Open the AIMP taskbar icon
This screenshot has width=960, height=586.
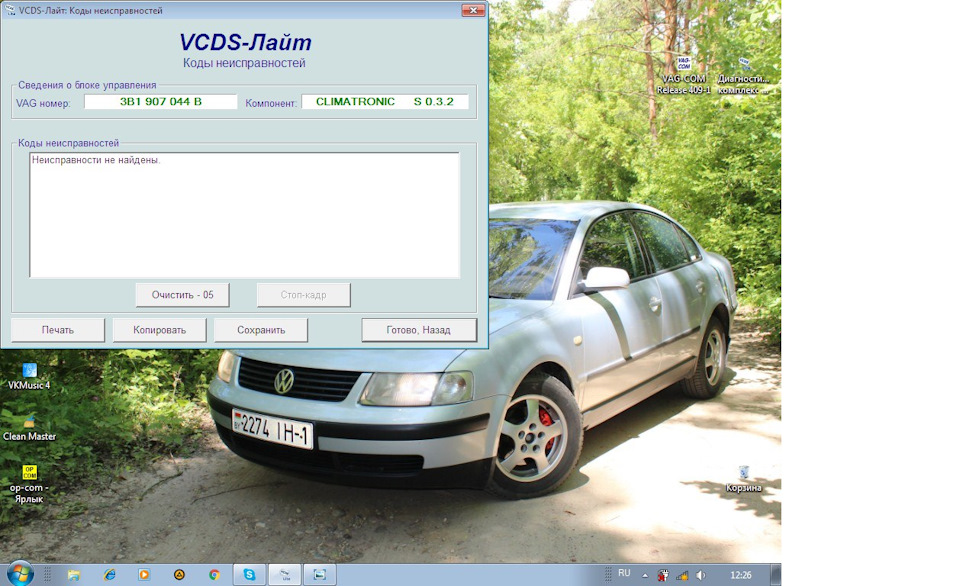click(179, 575)
